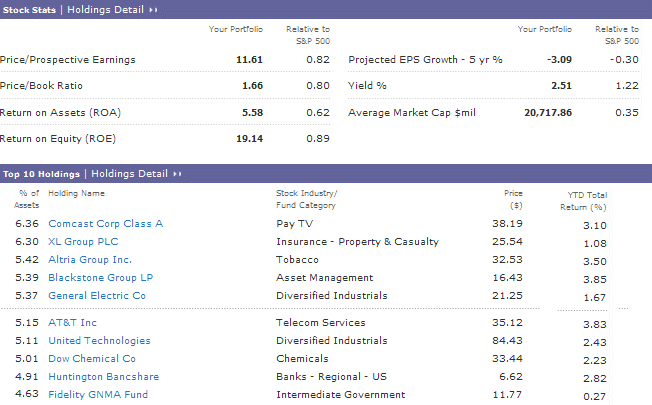Click EPS growth value -3.09

coord(559,60)
